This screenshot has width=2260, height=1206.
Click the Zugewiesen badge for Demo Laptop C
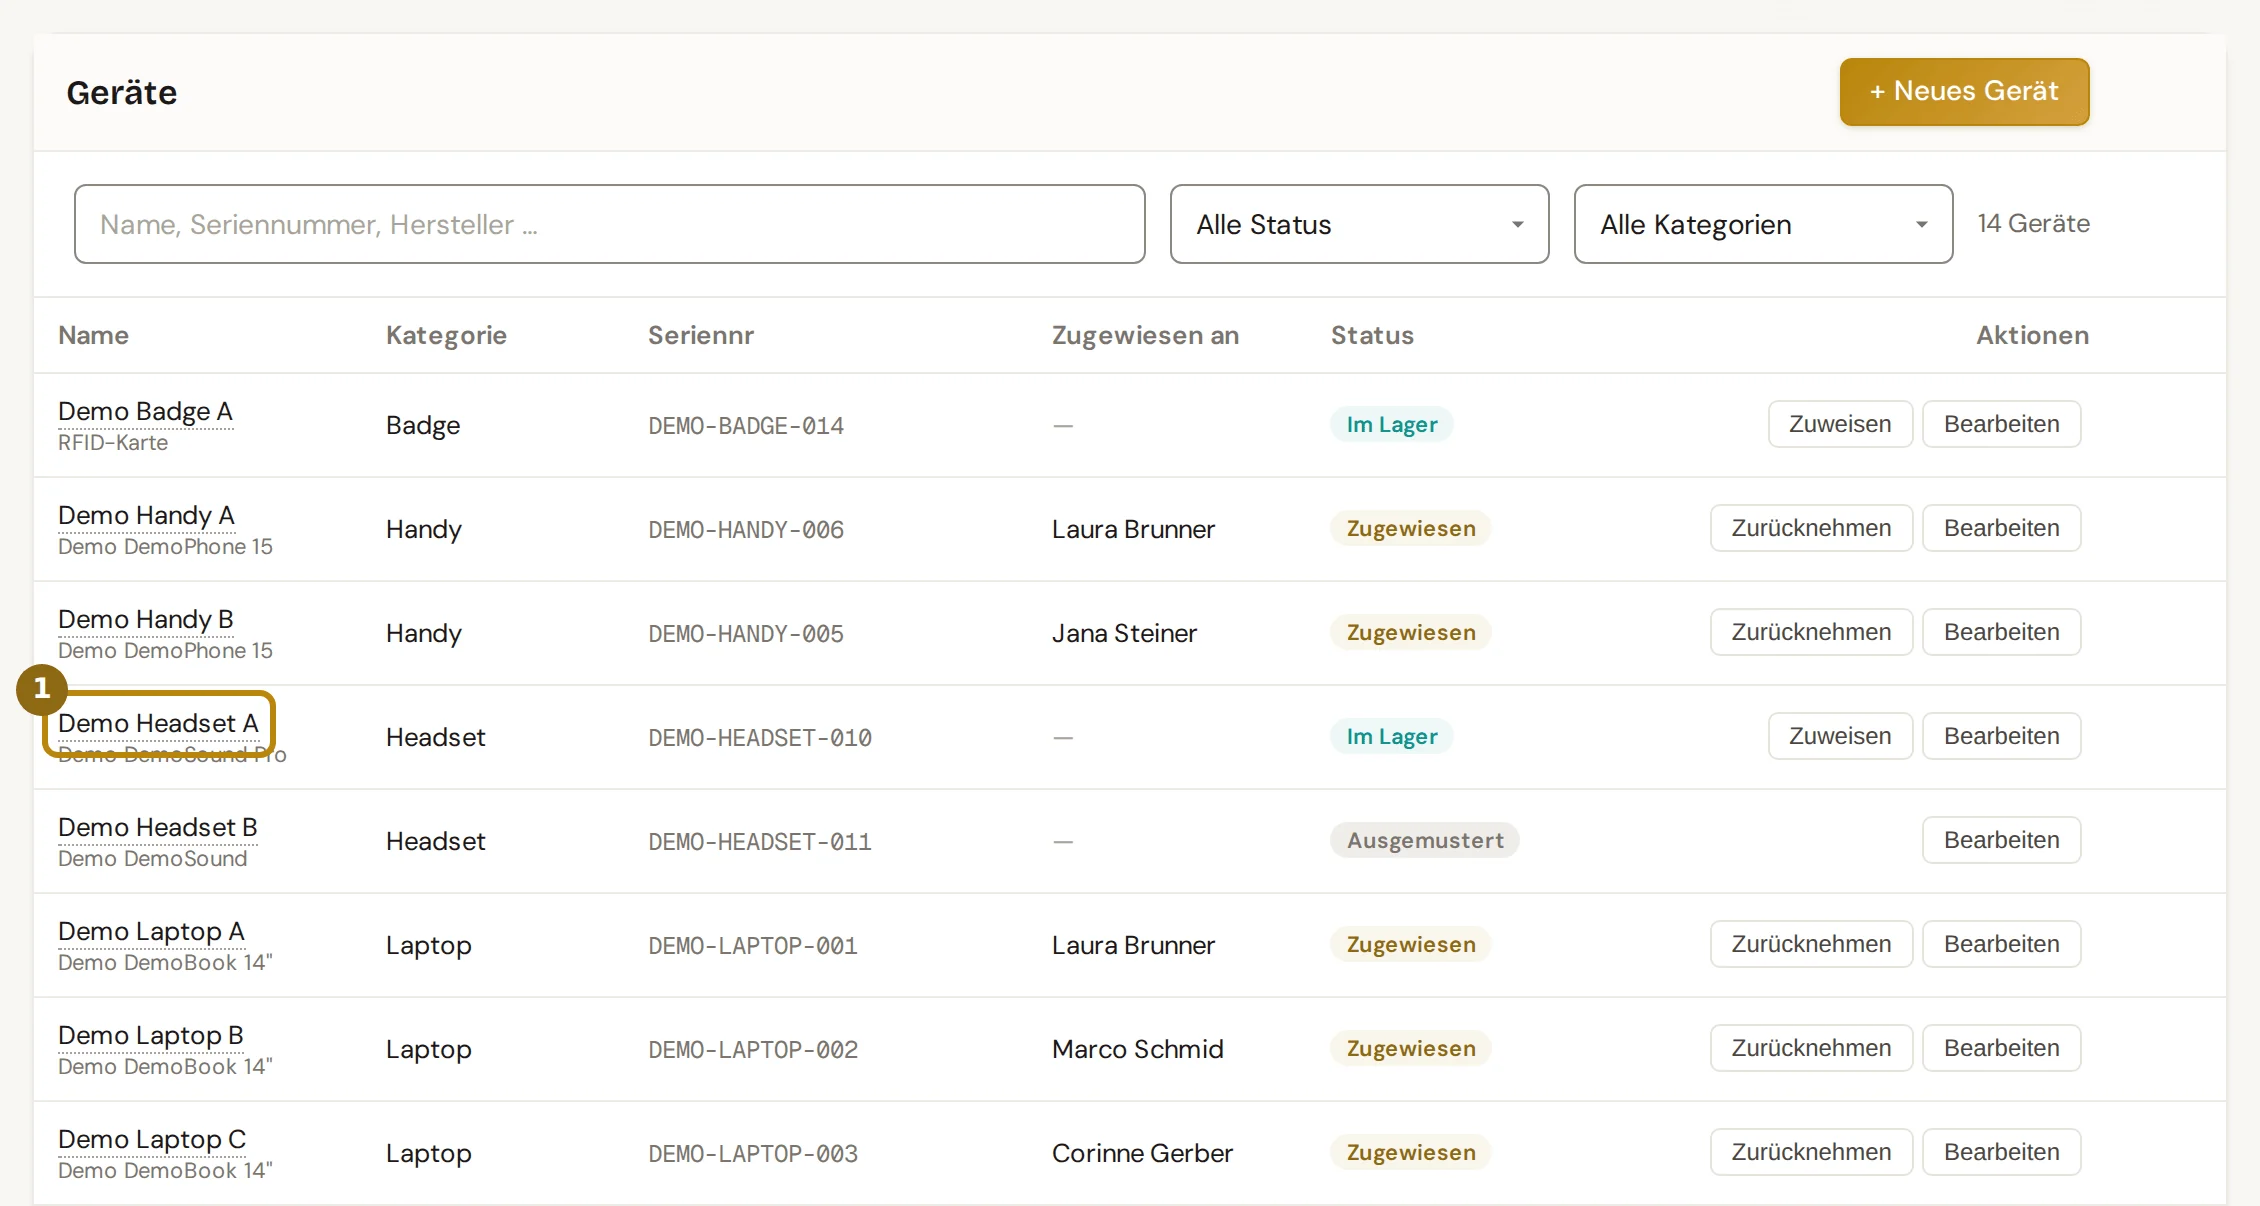(x=1410, y=1152)
